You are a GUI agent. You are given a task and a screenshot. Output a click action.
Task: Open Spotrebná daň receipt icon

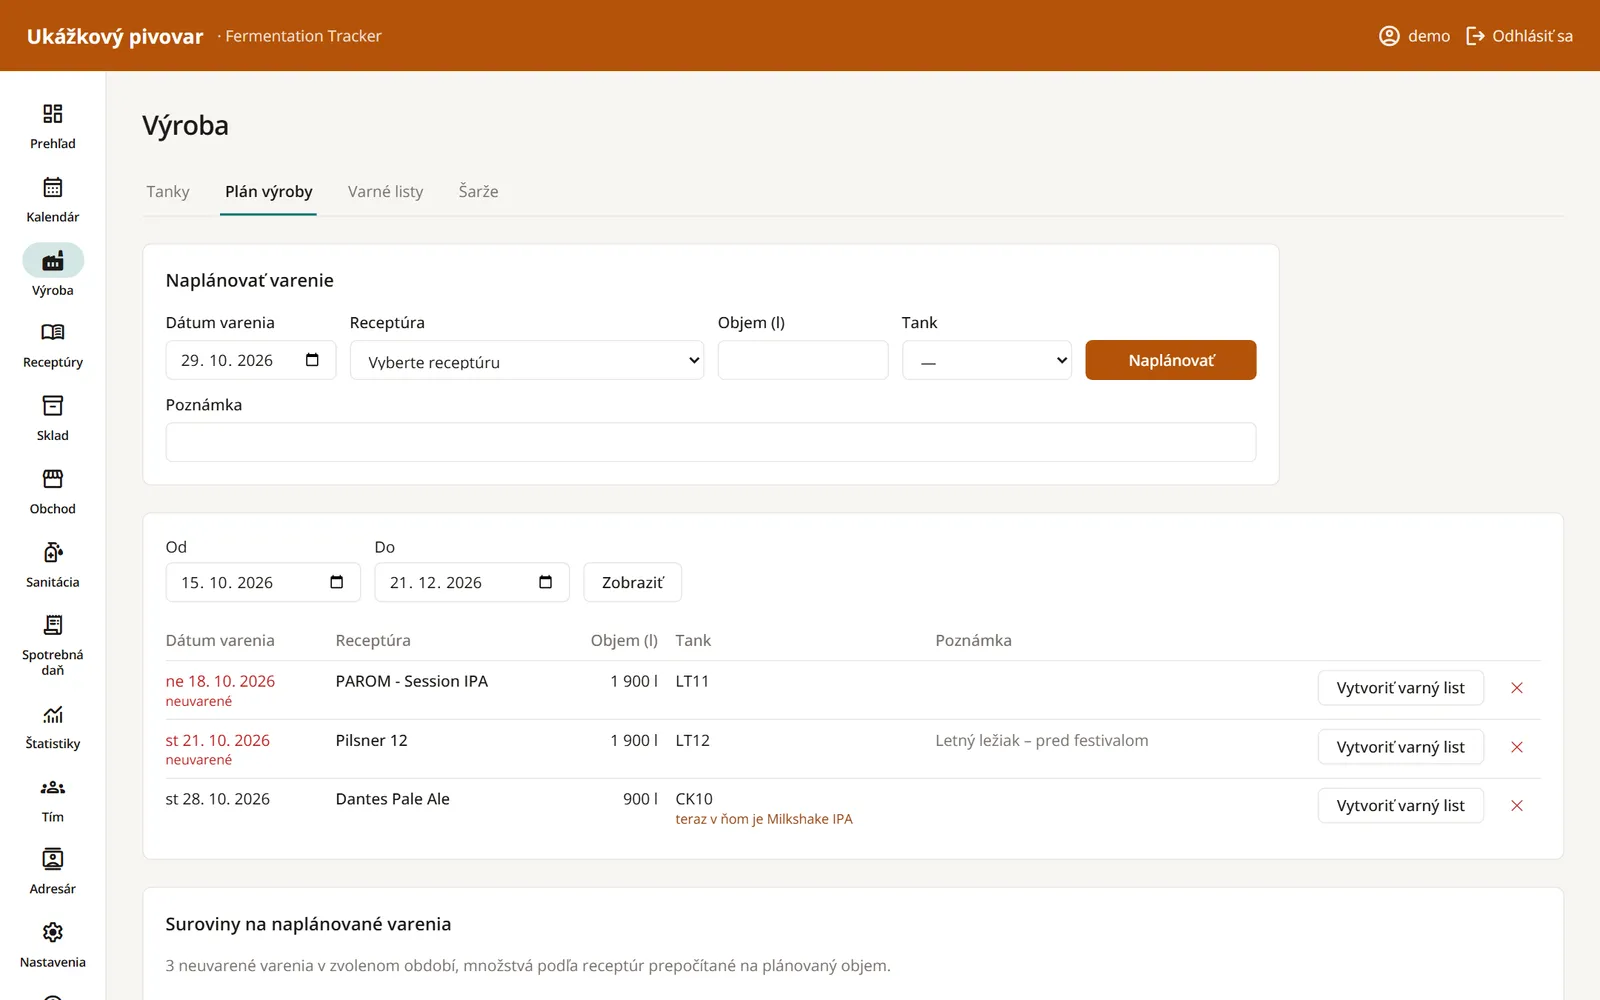point(53,625)
